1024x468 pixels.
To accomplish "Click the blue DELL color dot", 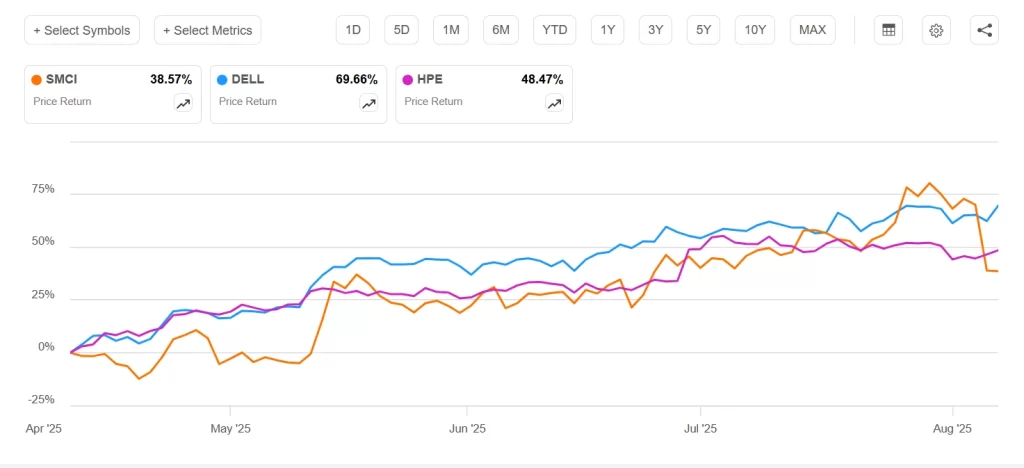I will coord(222,79).
